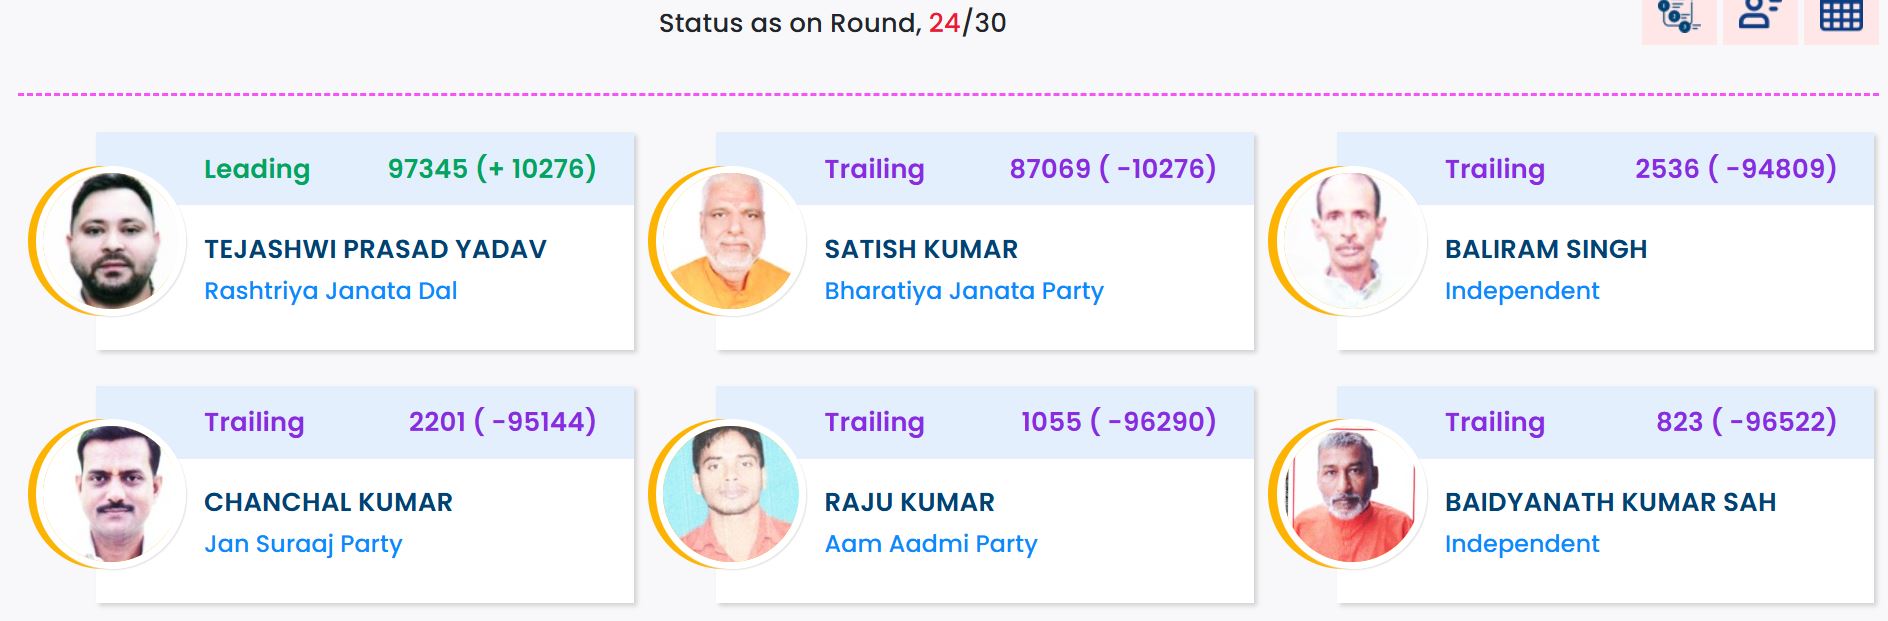
Task: Click the name SATISH KUMAR
Action: point(920,249)
